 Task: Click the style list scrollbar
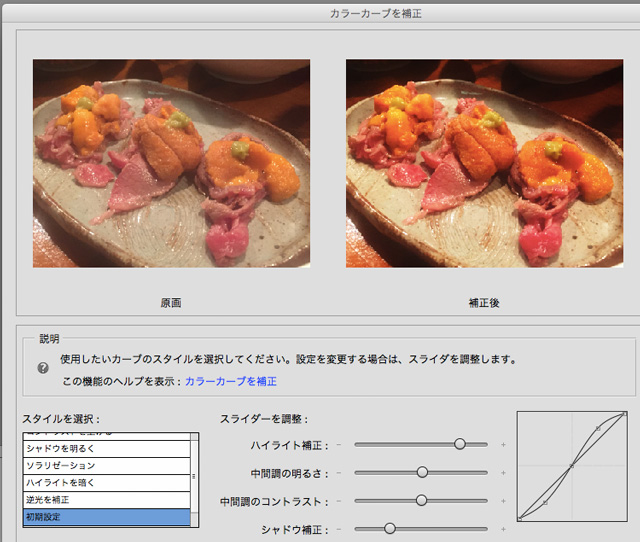coord(194,480)
